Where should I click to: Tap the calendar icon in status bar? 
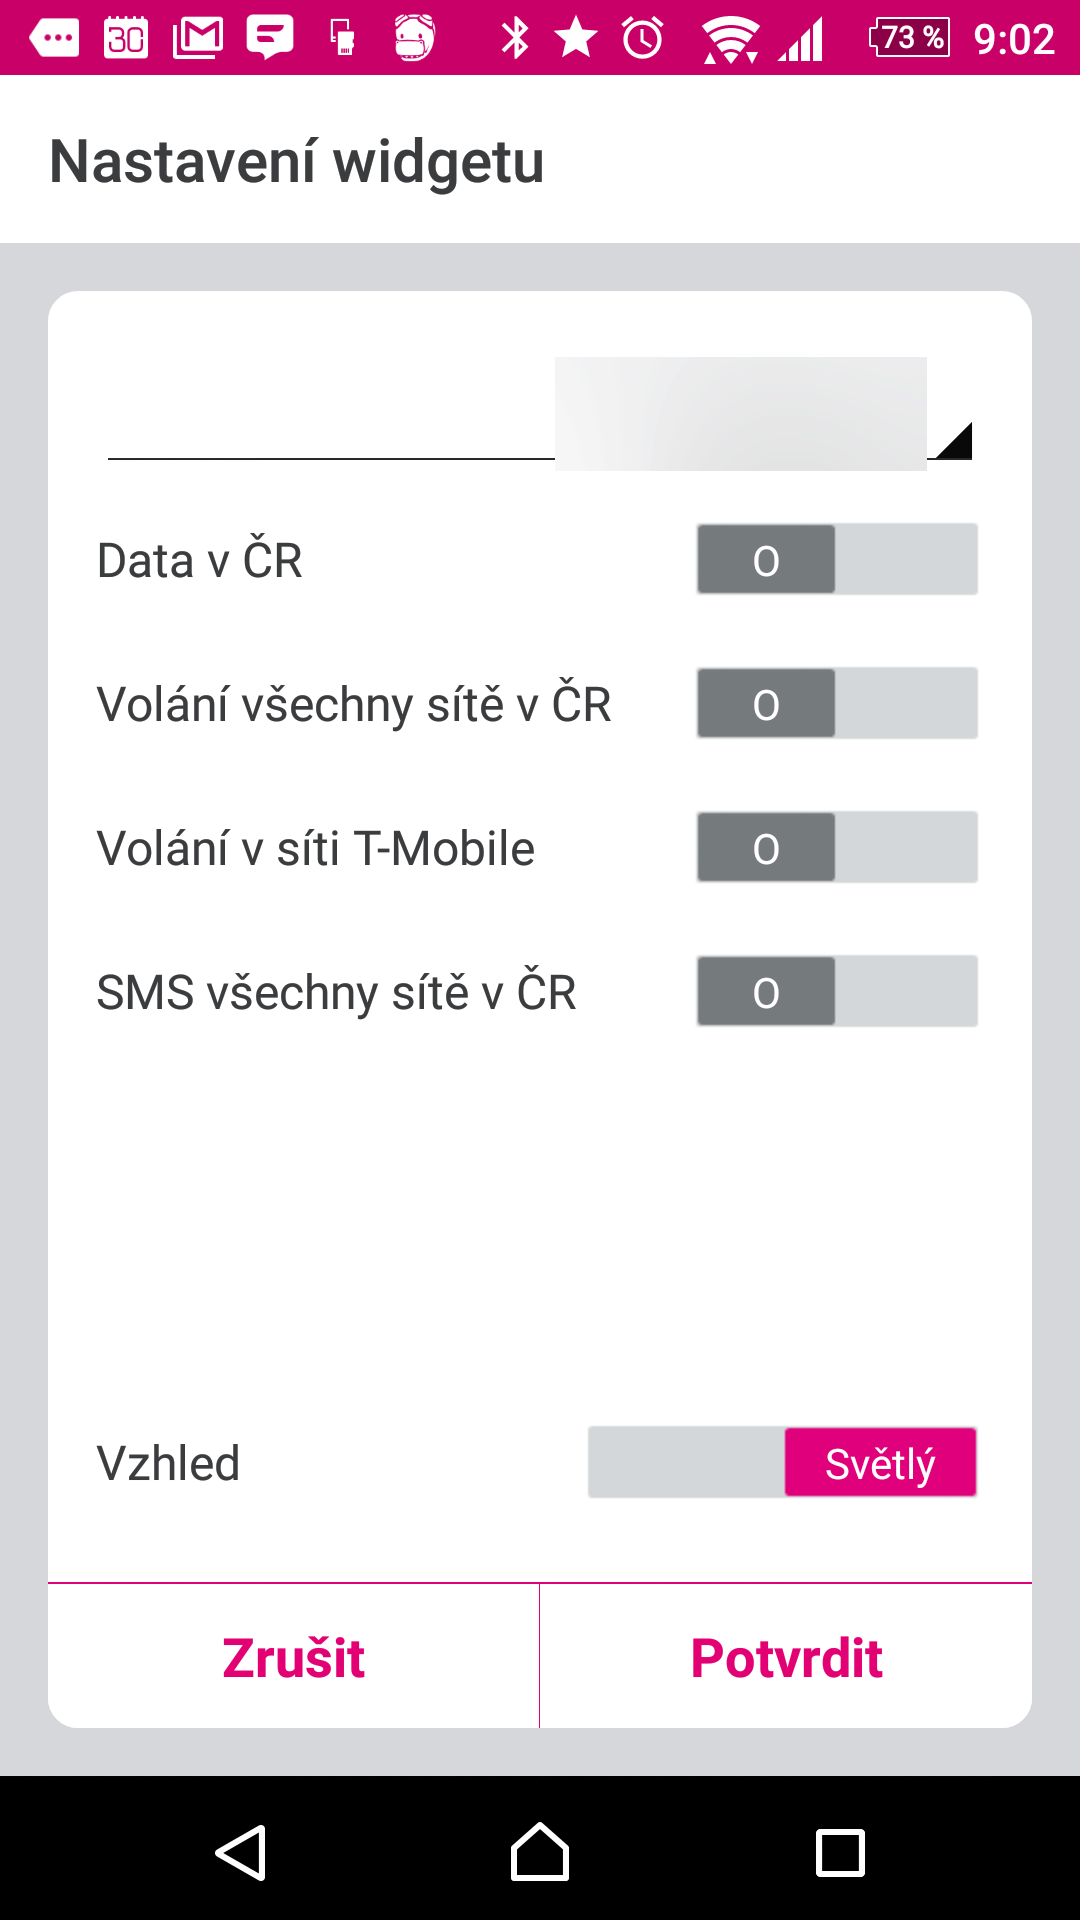click(126, 38)
